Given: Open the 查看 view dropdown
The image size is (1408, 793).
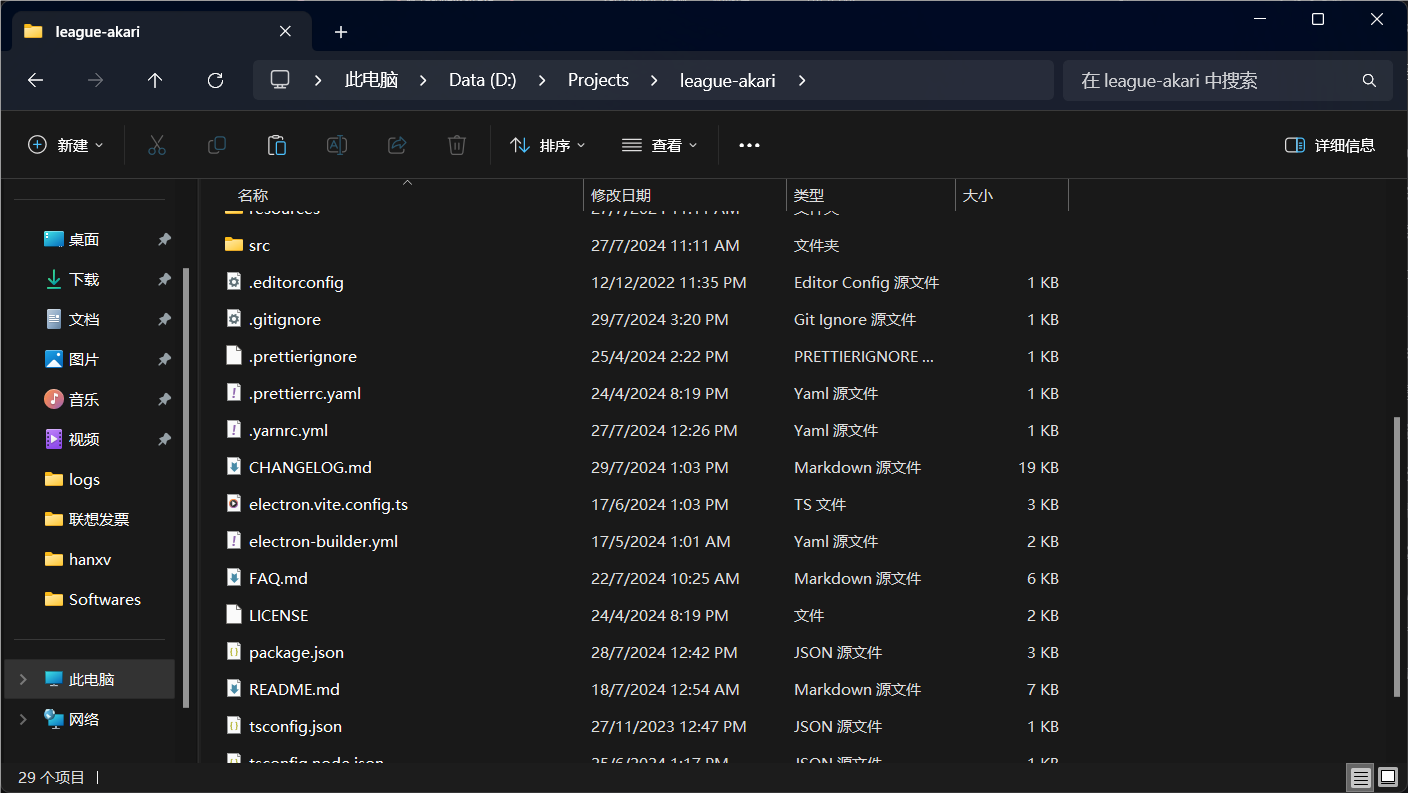Looking at the screenshot, I should click(659, 145).
